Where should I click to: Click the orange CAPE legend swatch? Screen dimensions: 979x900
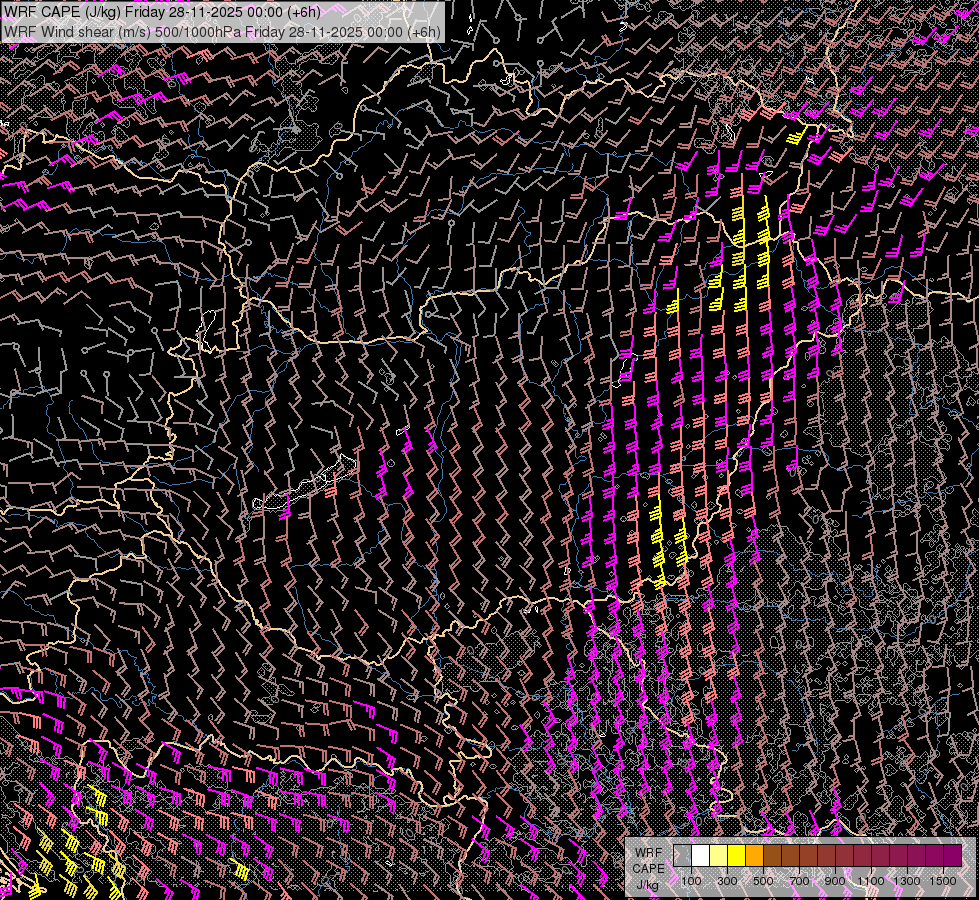coord(754,856)
